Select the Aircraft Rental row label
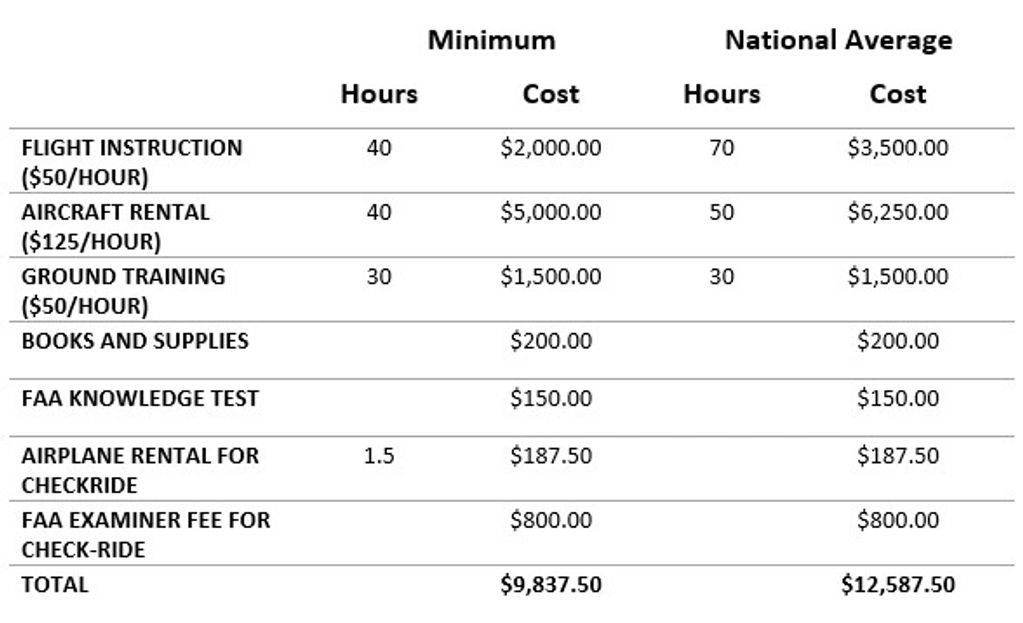 [115, 226]
